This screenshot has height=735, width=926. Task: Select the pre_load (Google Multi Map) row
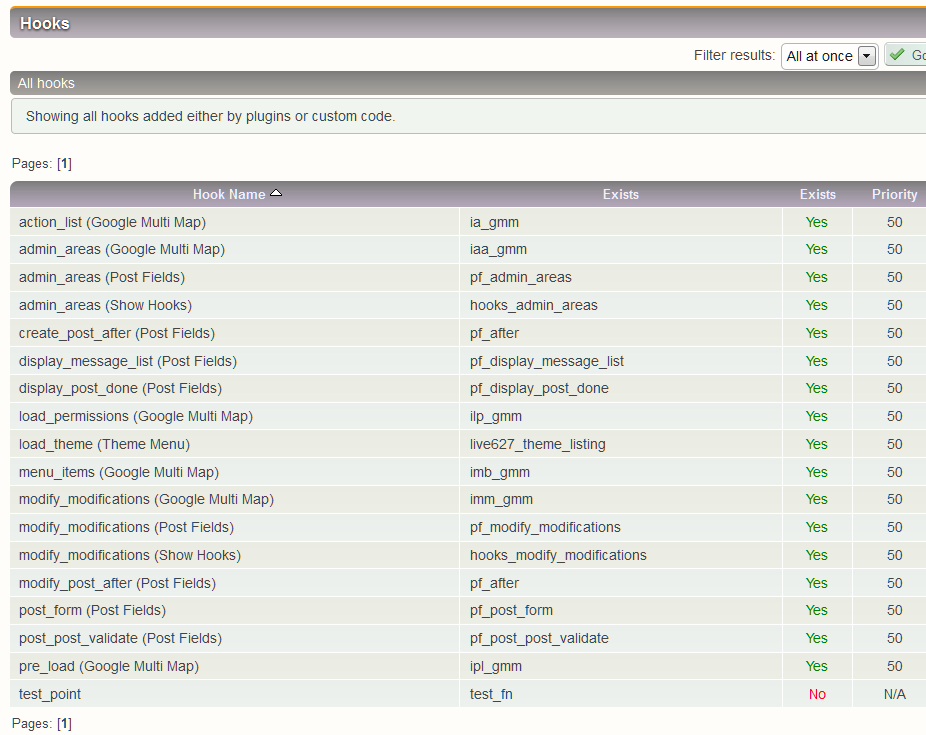pos(108,666)
